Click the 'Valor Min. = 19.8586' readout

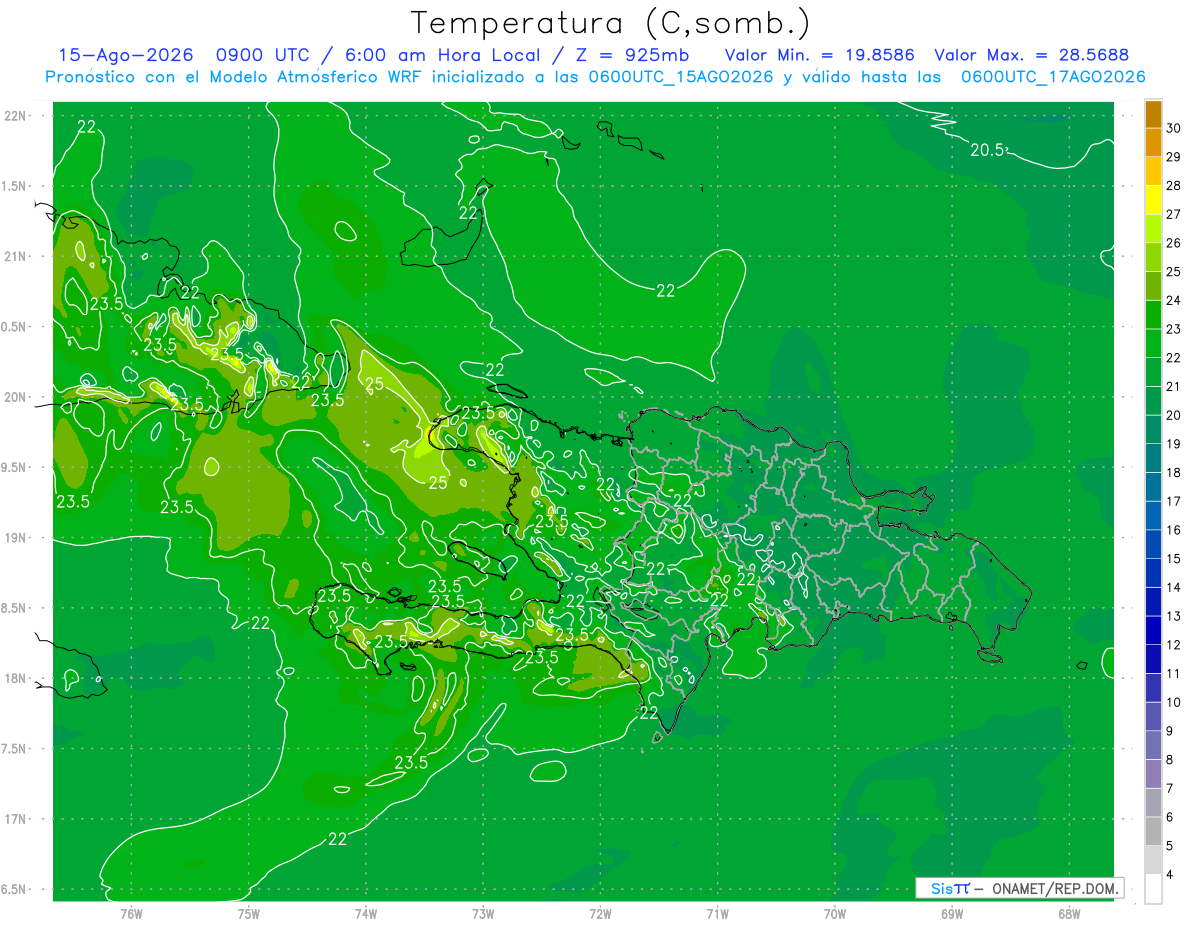tap(819, 55)
